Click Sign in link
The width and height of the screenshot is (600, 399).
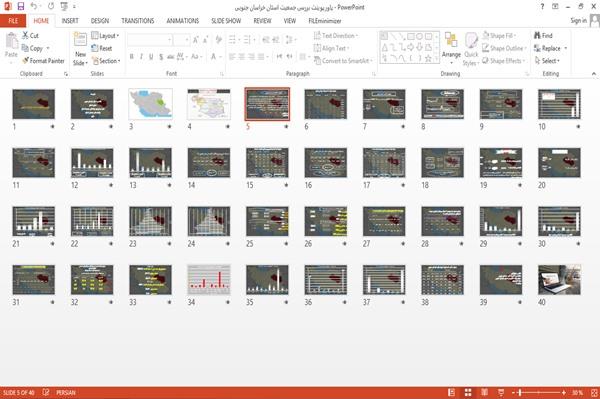click(x=578, y=21)
